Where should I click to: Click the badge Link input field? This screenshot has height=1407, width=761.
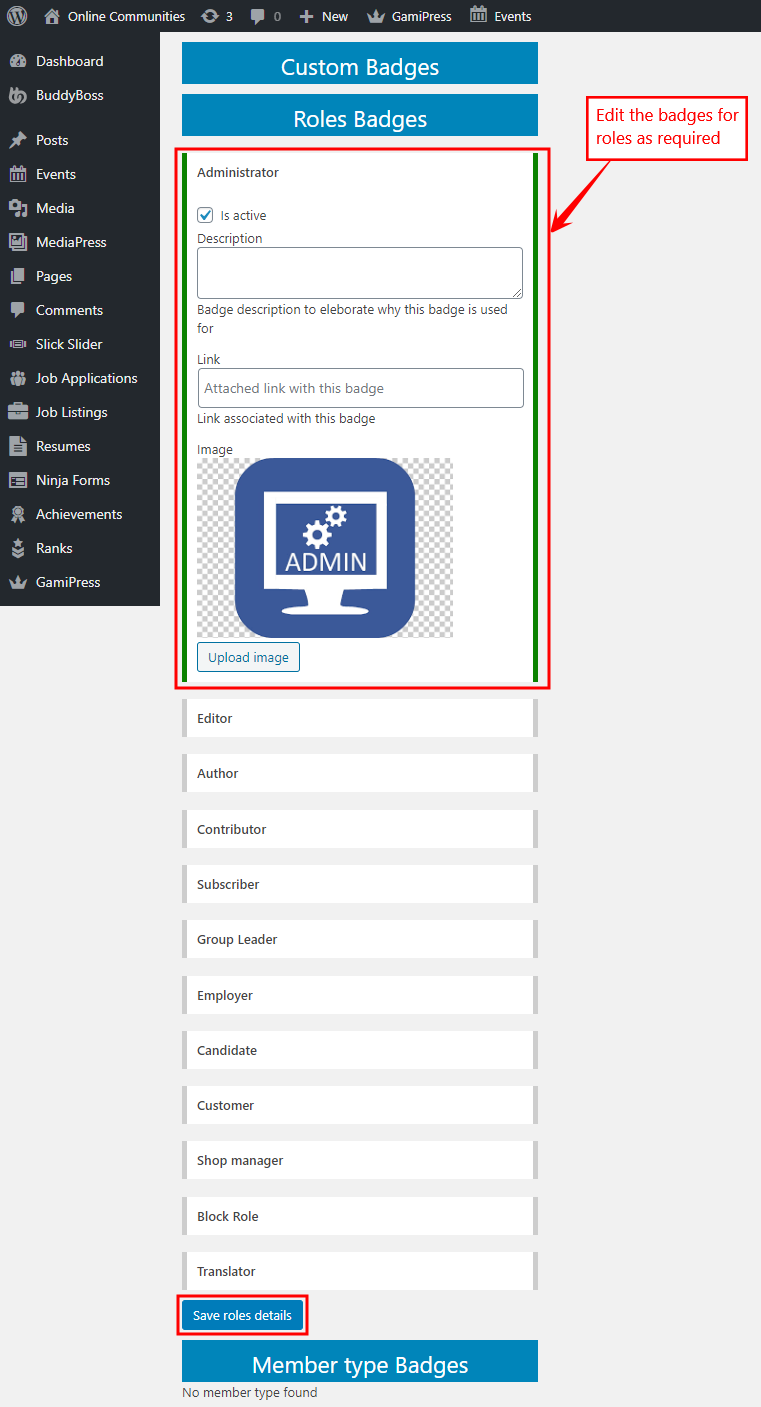(360, 388)
